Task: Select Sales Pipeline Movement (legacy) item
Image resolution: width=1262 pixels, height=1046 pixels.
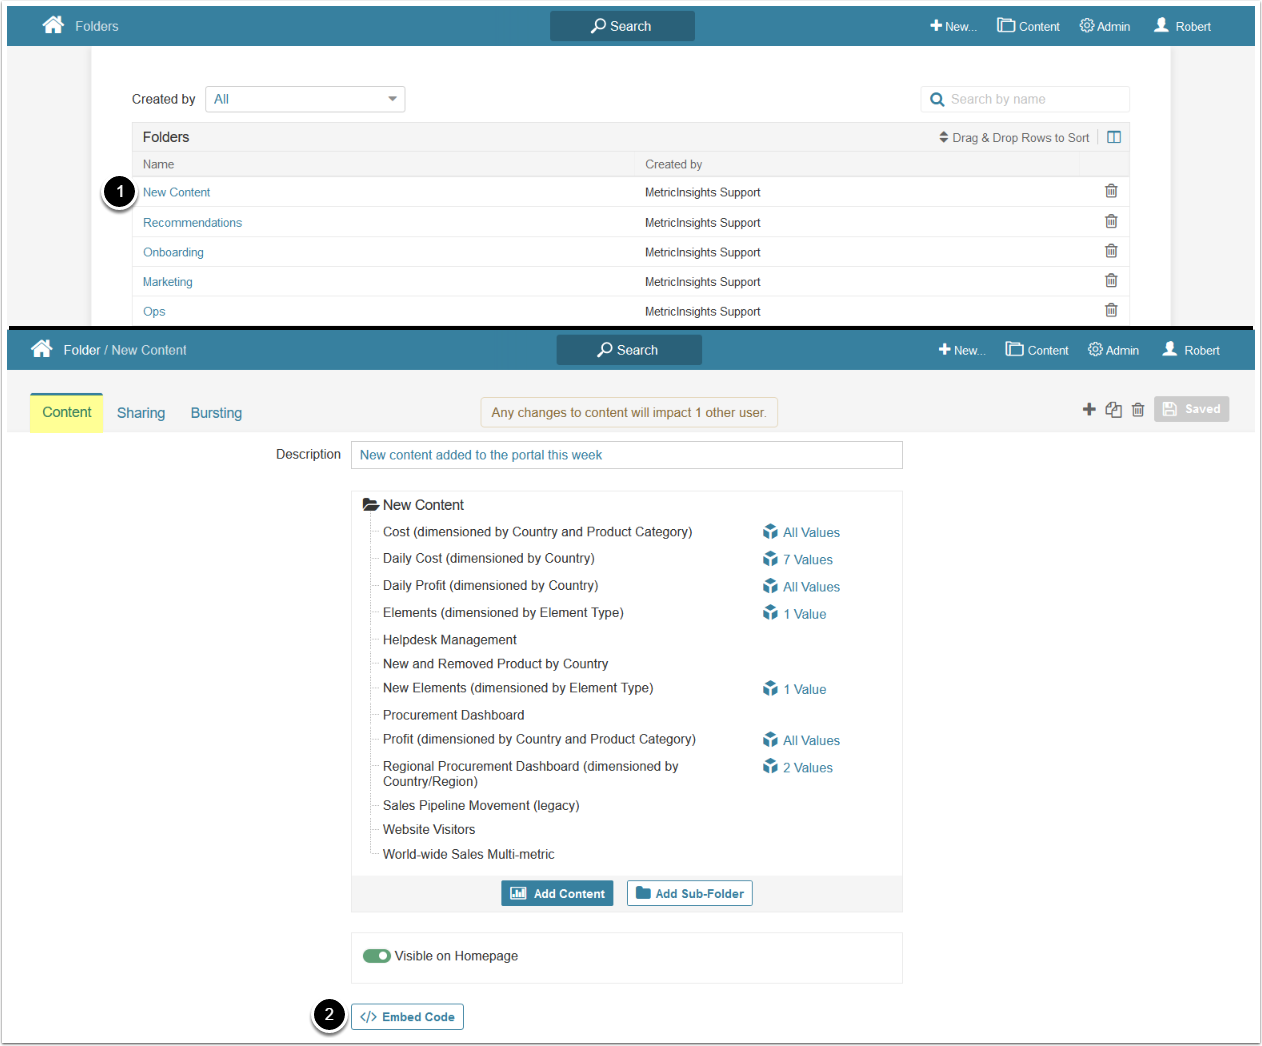Action: tap(481, 806)
